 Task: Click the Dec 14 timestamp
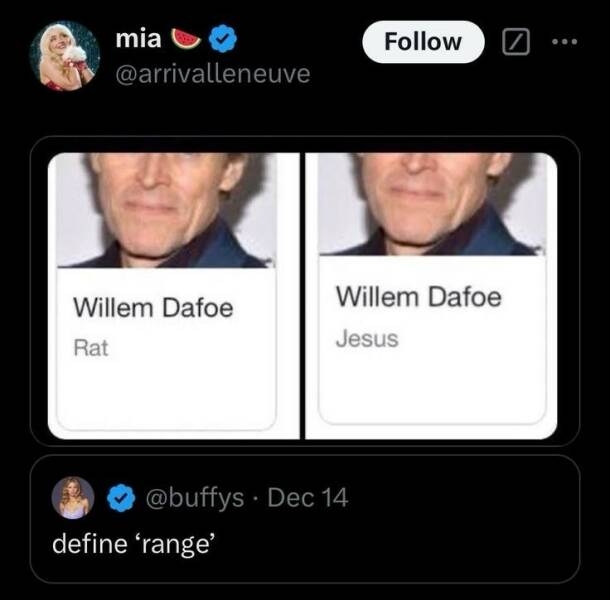(308, 497)
